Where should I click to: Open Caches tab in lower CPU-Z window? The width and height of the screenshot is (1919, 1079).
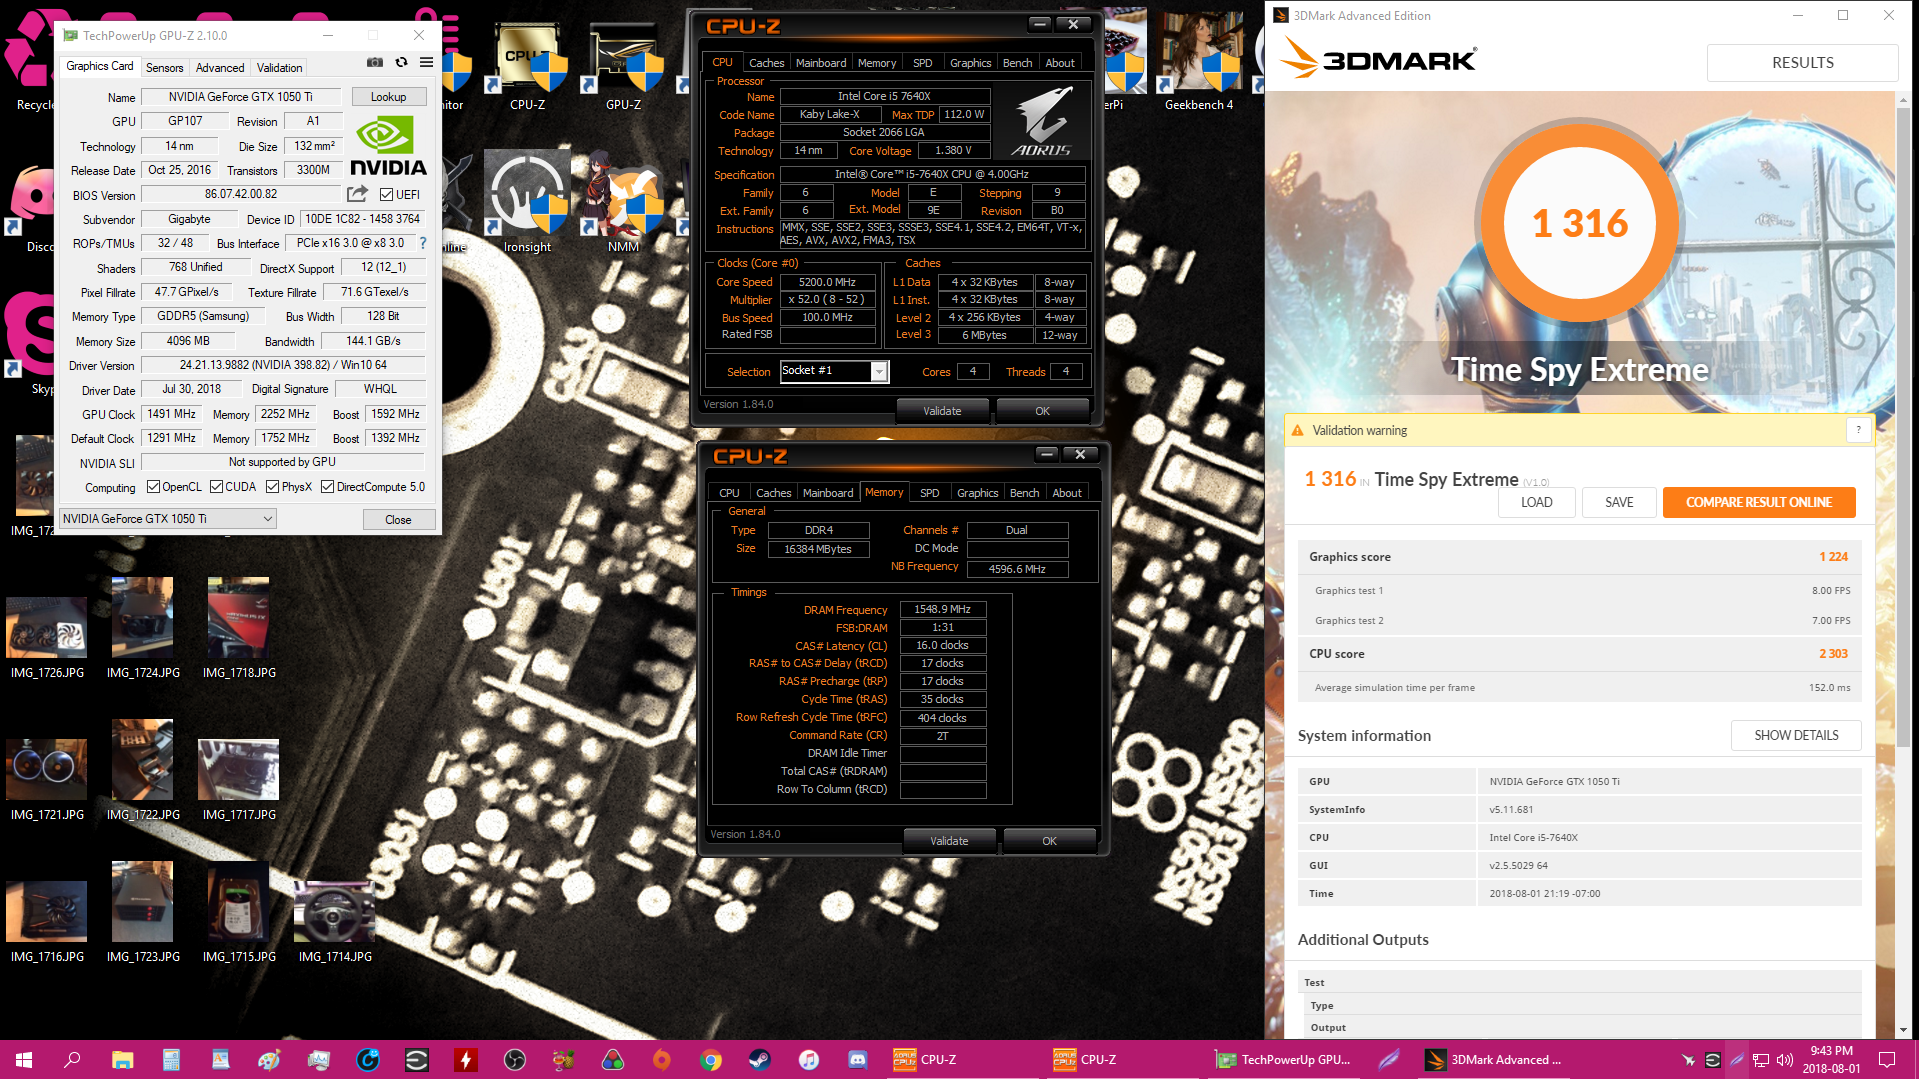pyautogui.click(x=773, y=493)
